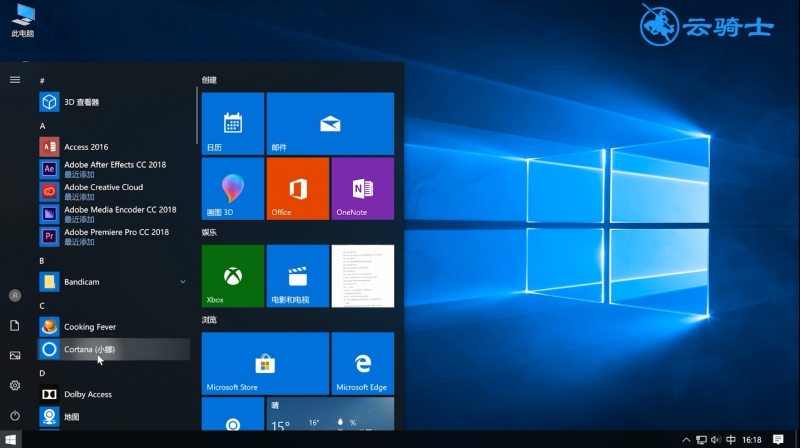
Task: Click the letter D group header
Action: tap(42, 373)
